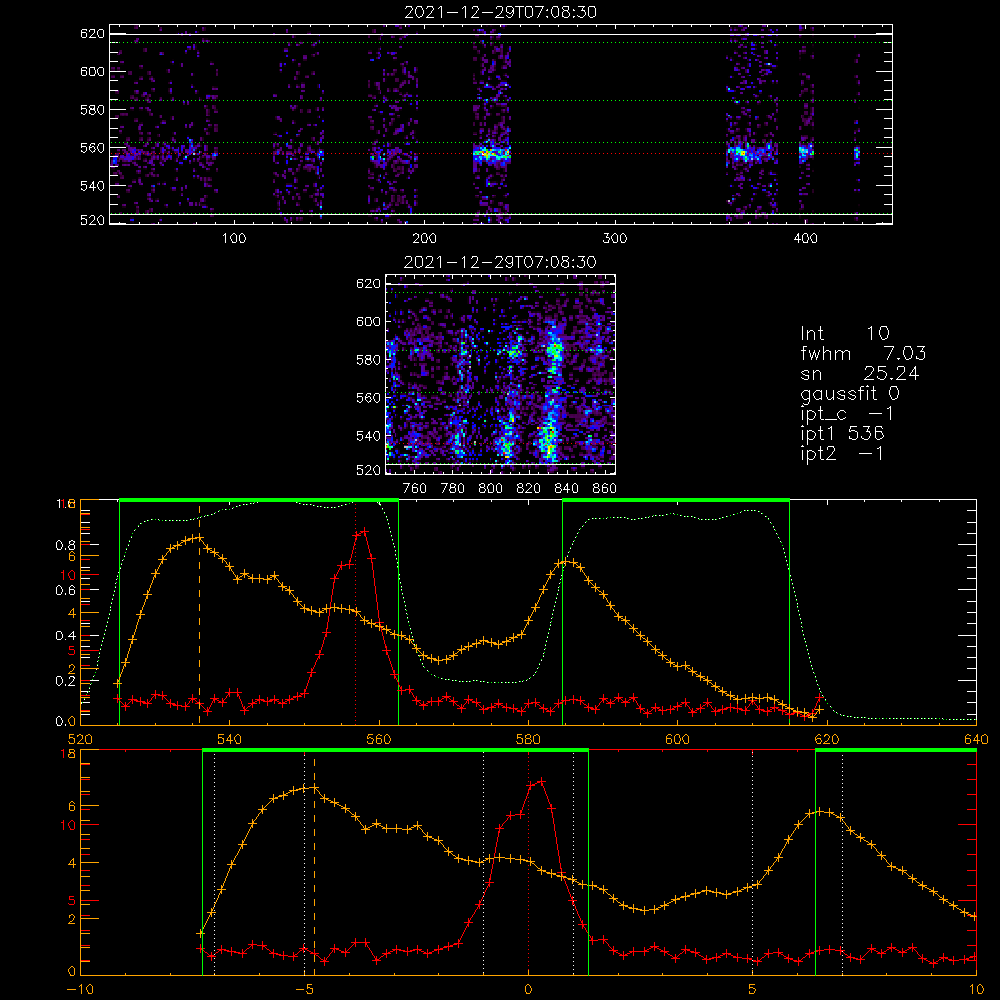This screenshot has width=1000, height=1000.
Task: Click the brightest emission blob near x=235 in top spectrogram
Action: [x=490, y=154]
